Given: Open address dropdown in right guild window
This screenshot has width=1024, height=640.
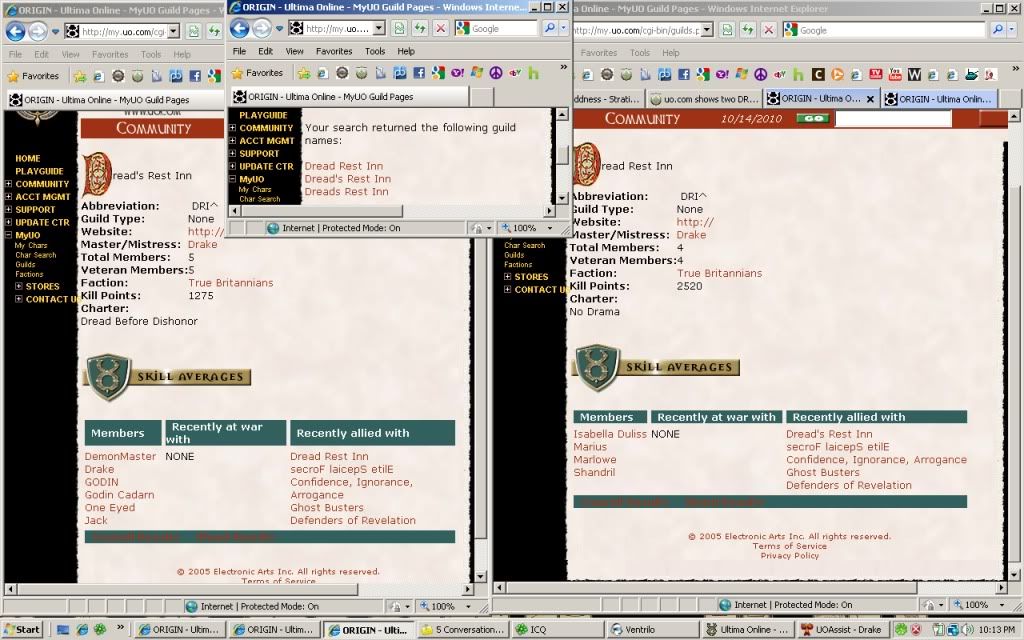Looking at the screenshot, I should pos(707,30).
